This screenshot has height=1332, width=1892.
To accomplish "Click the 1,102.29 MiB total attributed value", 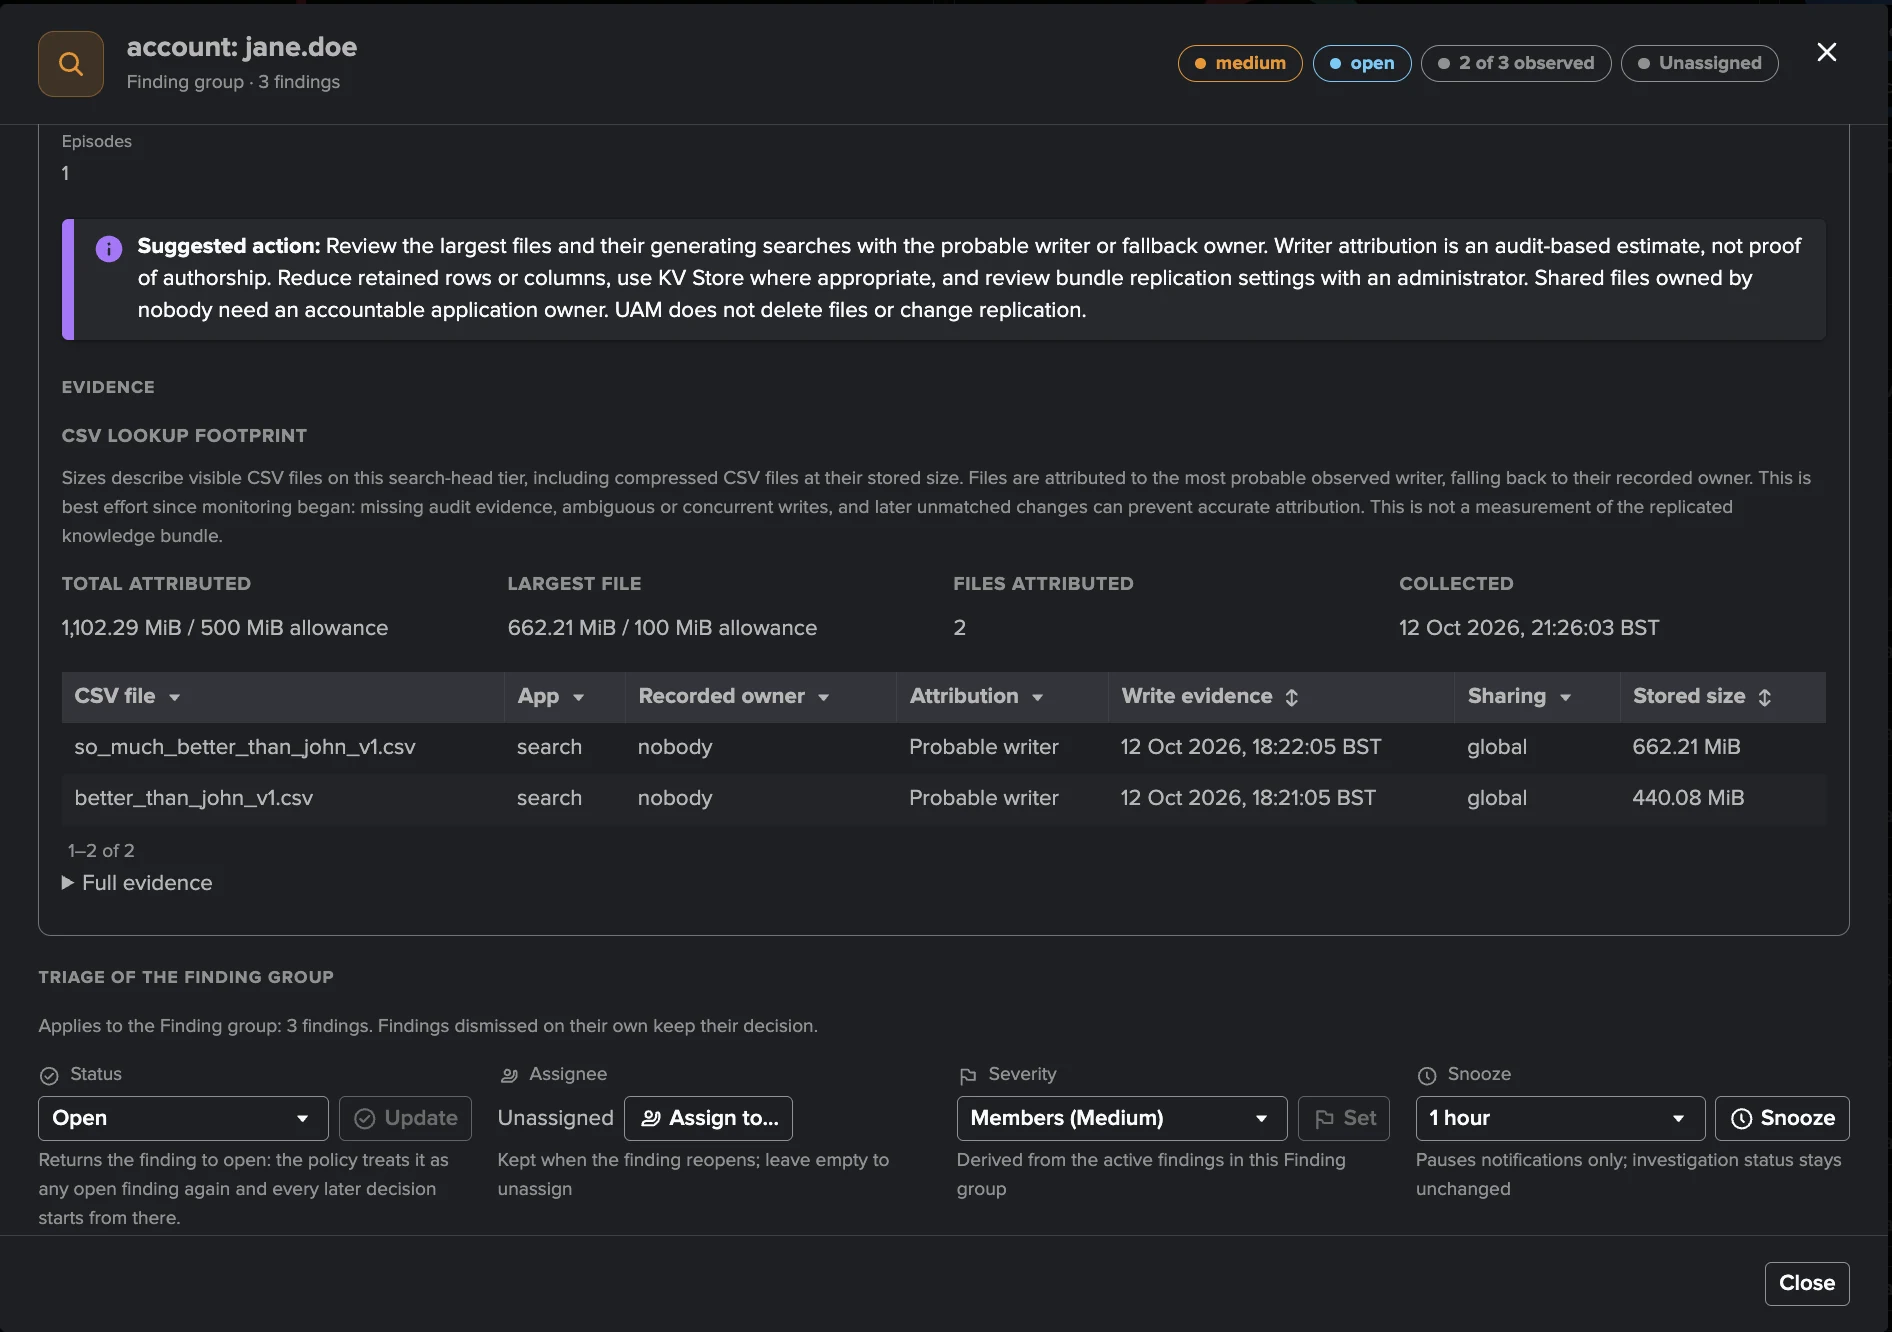I will (x=224, y=628).
